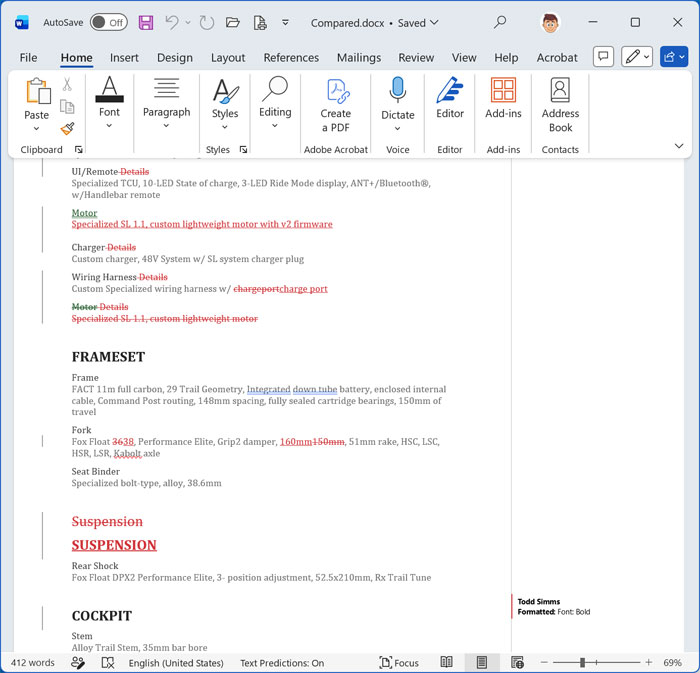
Task: Open the References tab
Action: [x=291, y=58]
